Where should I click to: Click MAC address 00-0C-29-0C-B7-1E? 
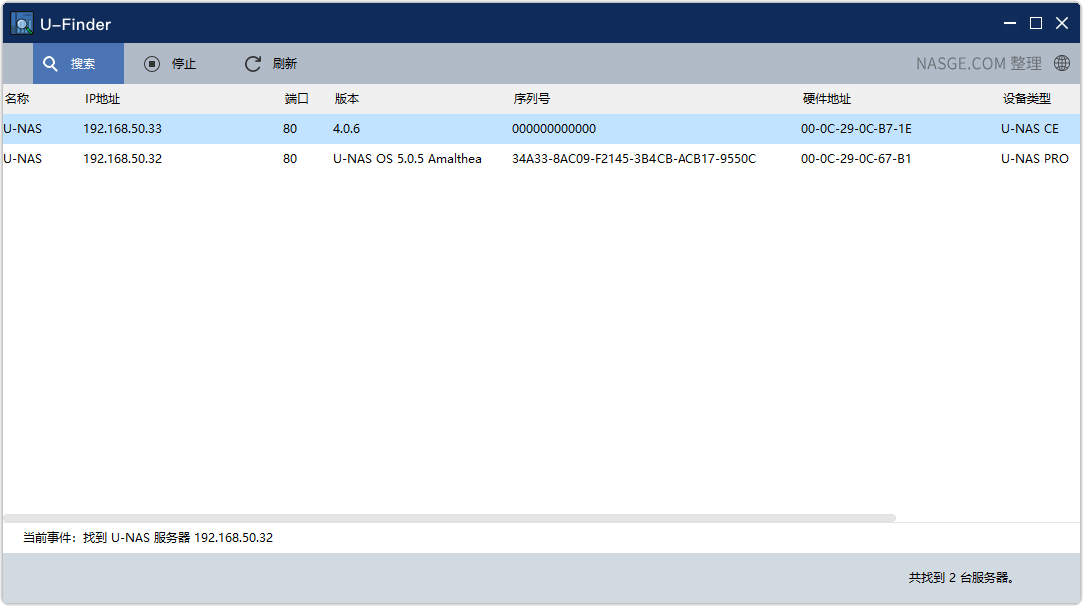pos(856,129)
